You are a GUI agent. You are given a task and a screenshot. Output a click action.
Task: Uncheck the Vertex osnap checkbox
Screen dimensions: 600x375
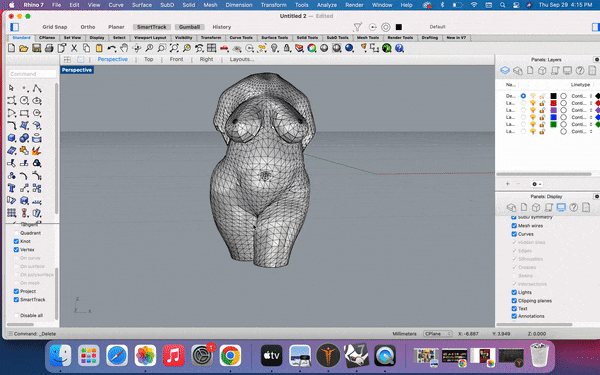coord(16,249)
